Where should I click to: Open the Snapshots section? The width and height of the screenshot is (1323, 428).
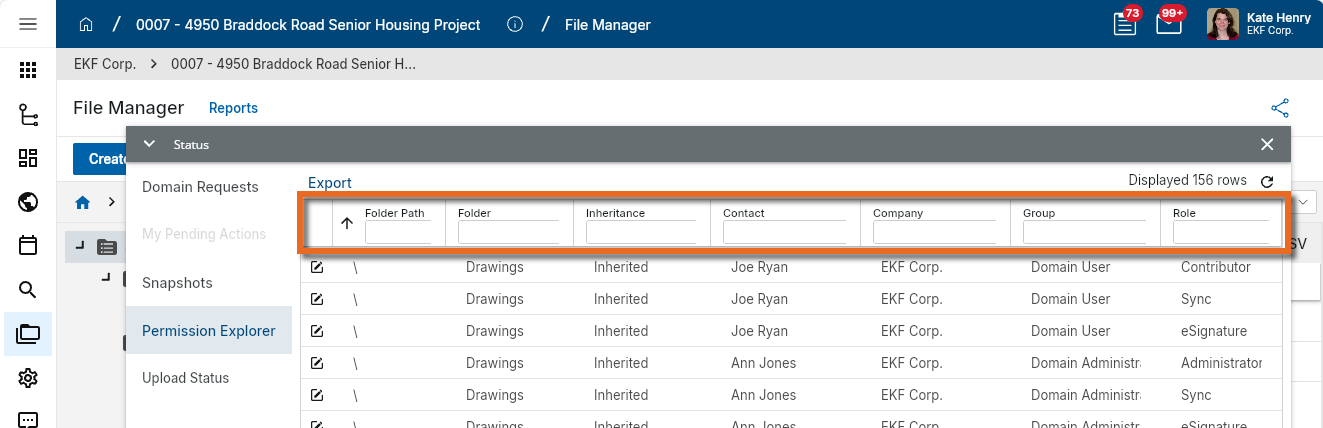coord(177,283)
